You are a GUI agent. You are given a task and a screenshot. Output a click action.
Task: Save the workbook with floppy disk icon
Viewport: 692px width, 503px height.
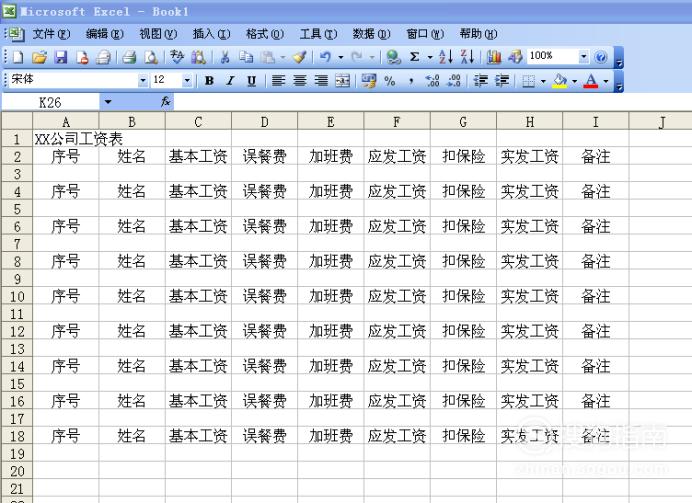[61, 57]
